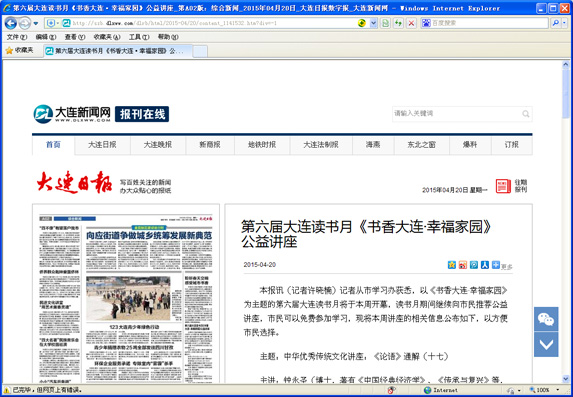Click headline 向应街道争做城乡统筹发展新典范 in page preview
Image resolution: width=573 pixels, height=397 pixels.
point(149,236)
